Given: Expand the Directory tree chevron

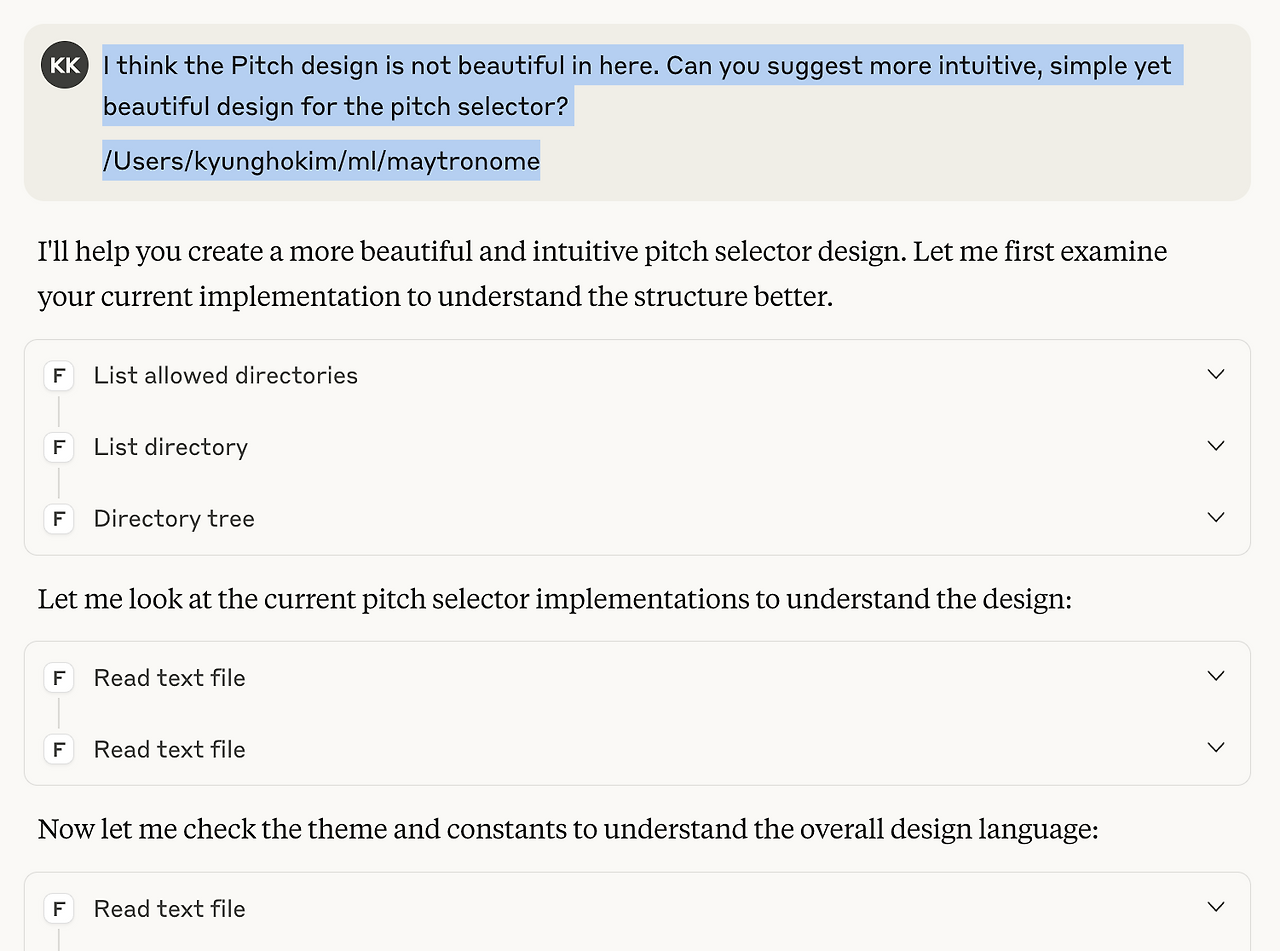Looking at the screenshot, I should [1216, 518].
